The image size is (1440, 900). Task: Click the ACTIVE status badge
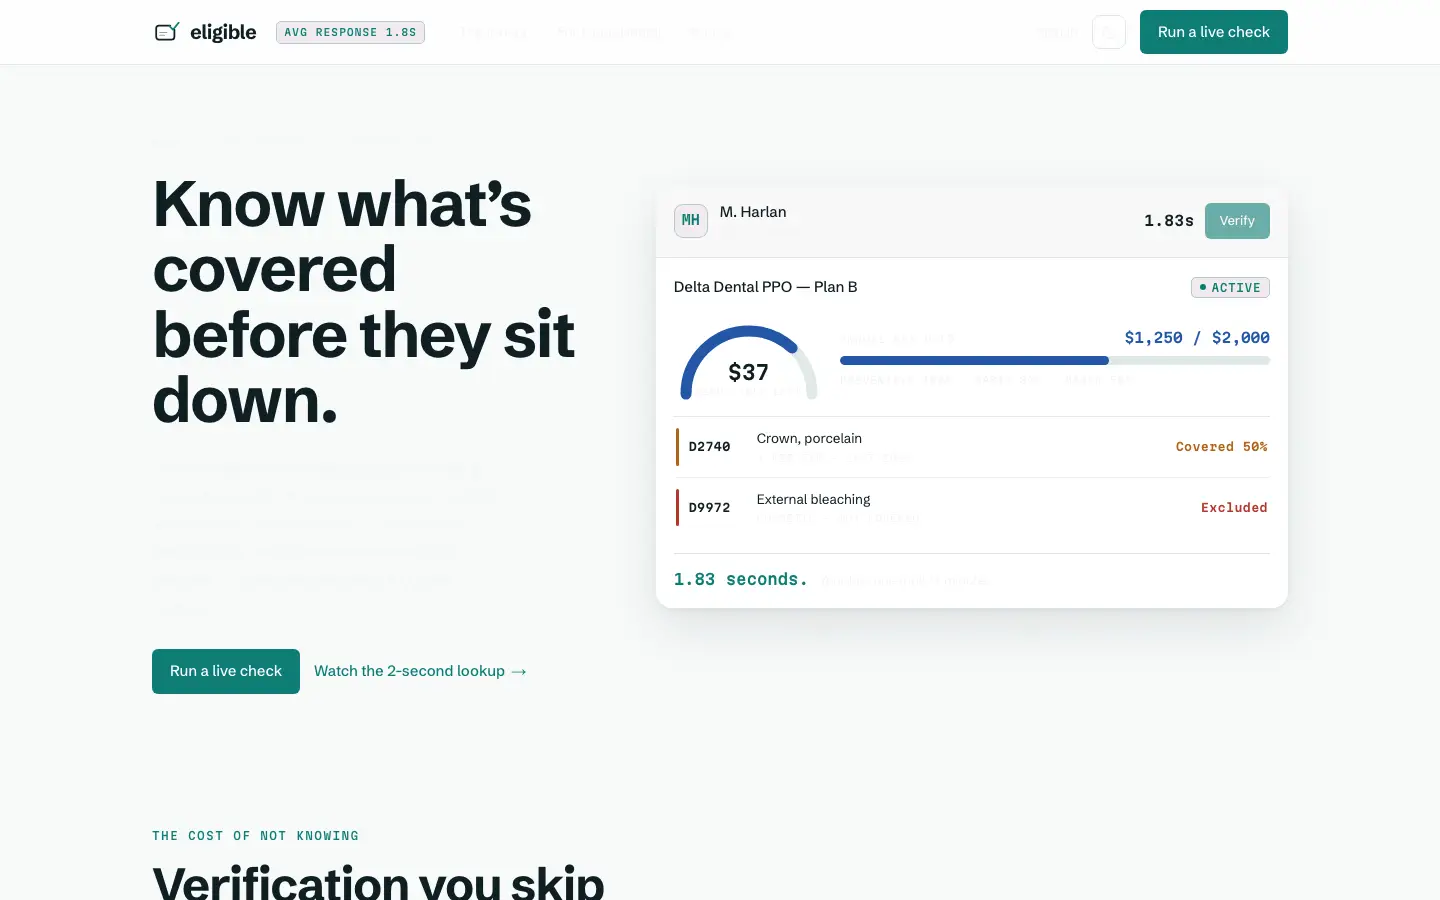[x=1230, y=288]
